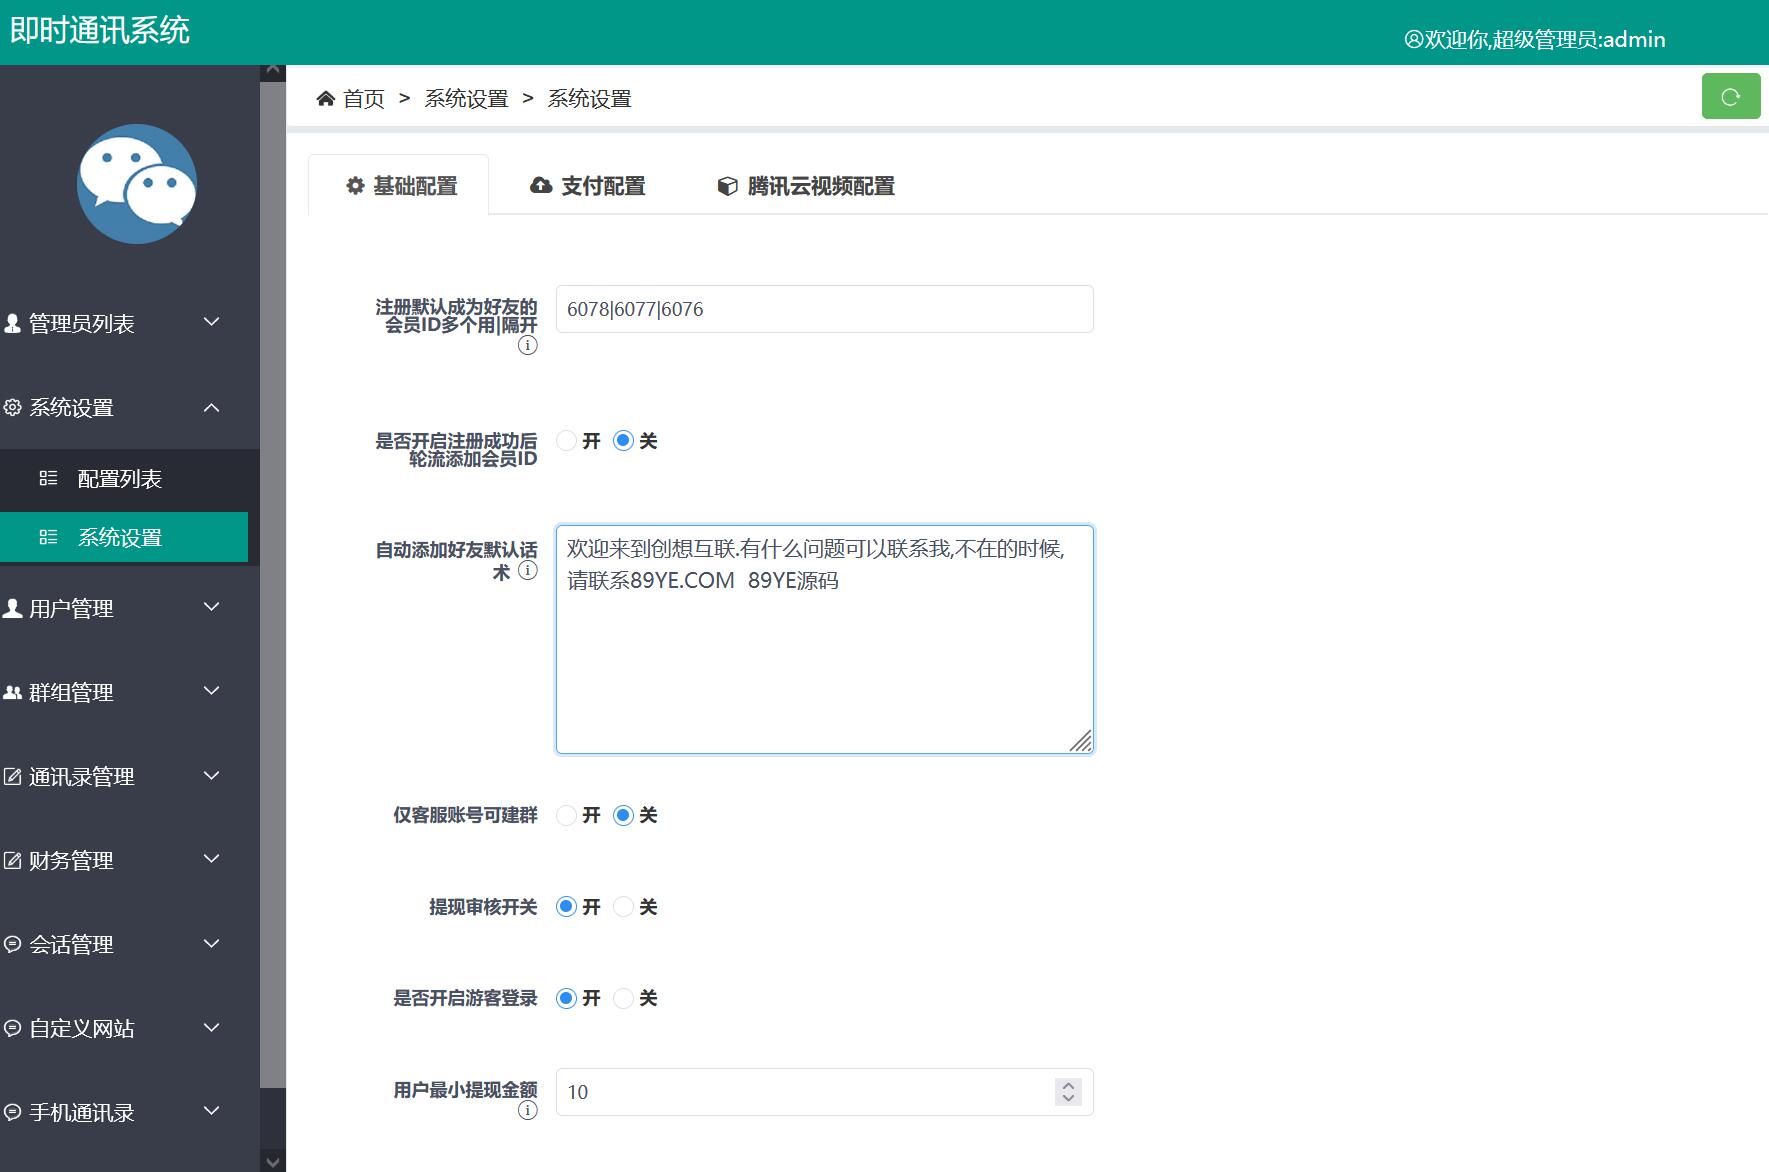Click 超级管理员:admin welcome text

1579,40
